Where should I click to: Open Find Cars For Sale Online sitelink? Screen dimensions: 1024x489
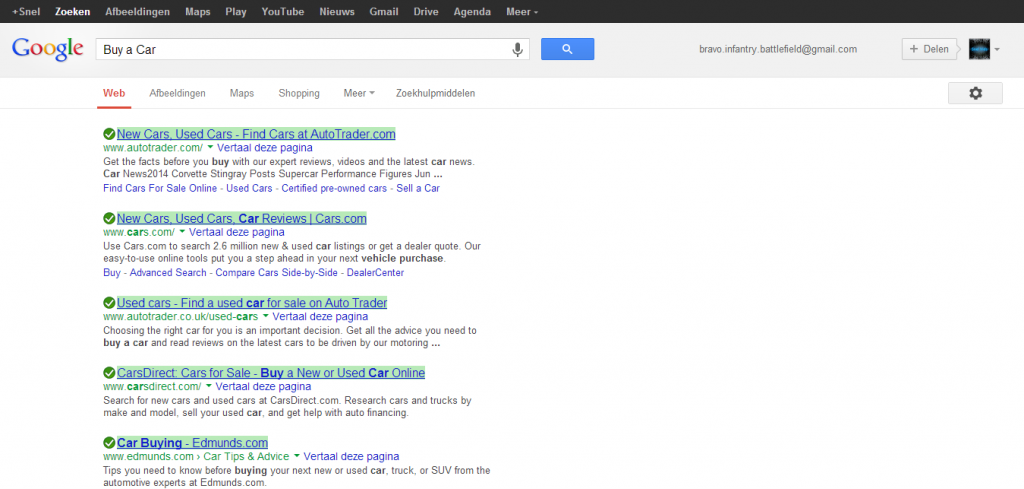tap(160, 188)
